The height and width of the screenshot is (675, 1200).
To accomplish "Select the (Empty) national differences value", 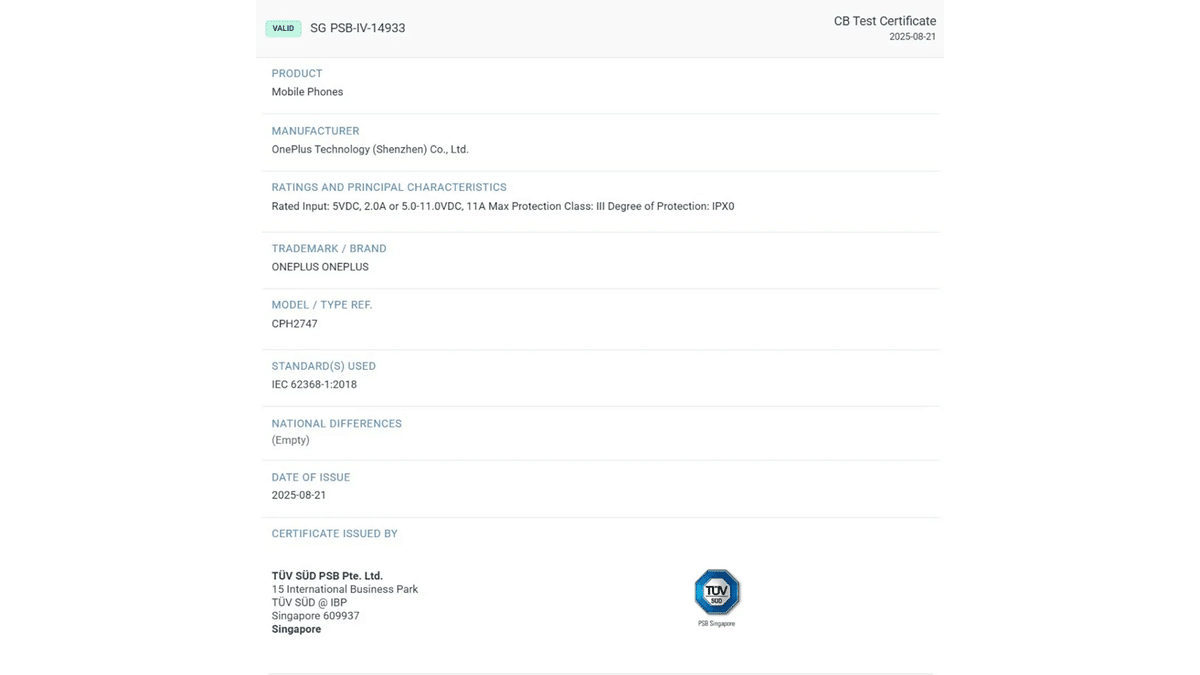I will click(x=290, y=440).
